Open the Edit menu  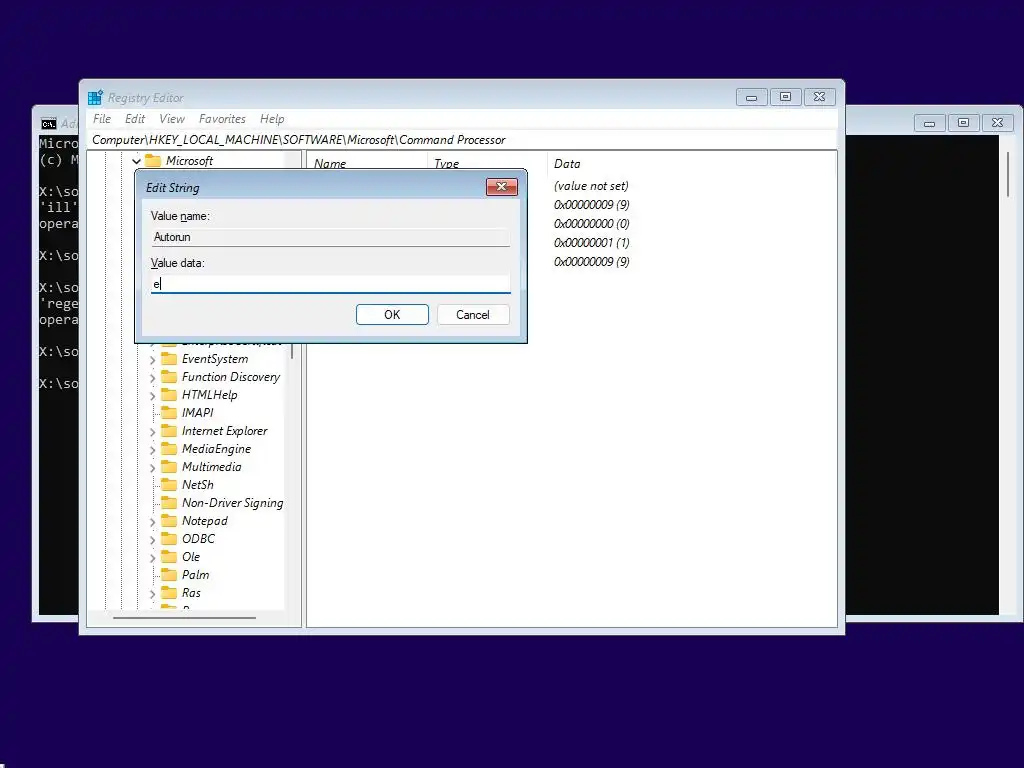135,119
